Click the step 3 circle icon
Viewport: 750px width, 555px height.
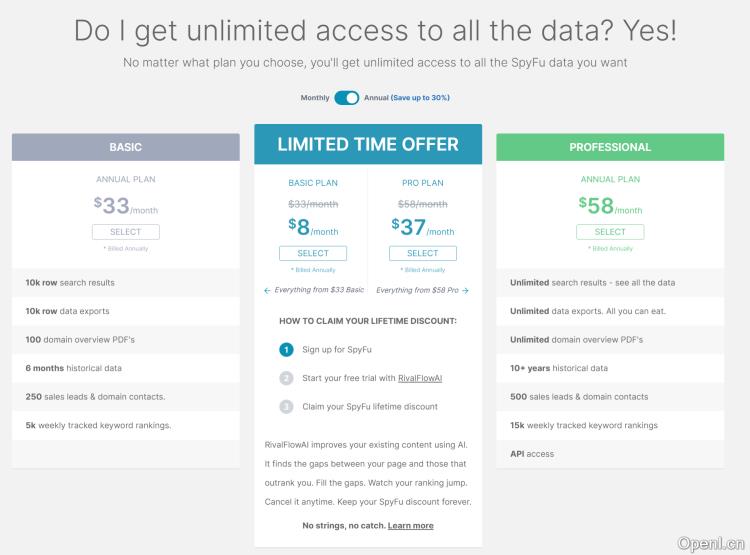(286, 407)
